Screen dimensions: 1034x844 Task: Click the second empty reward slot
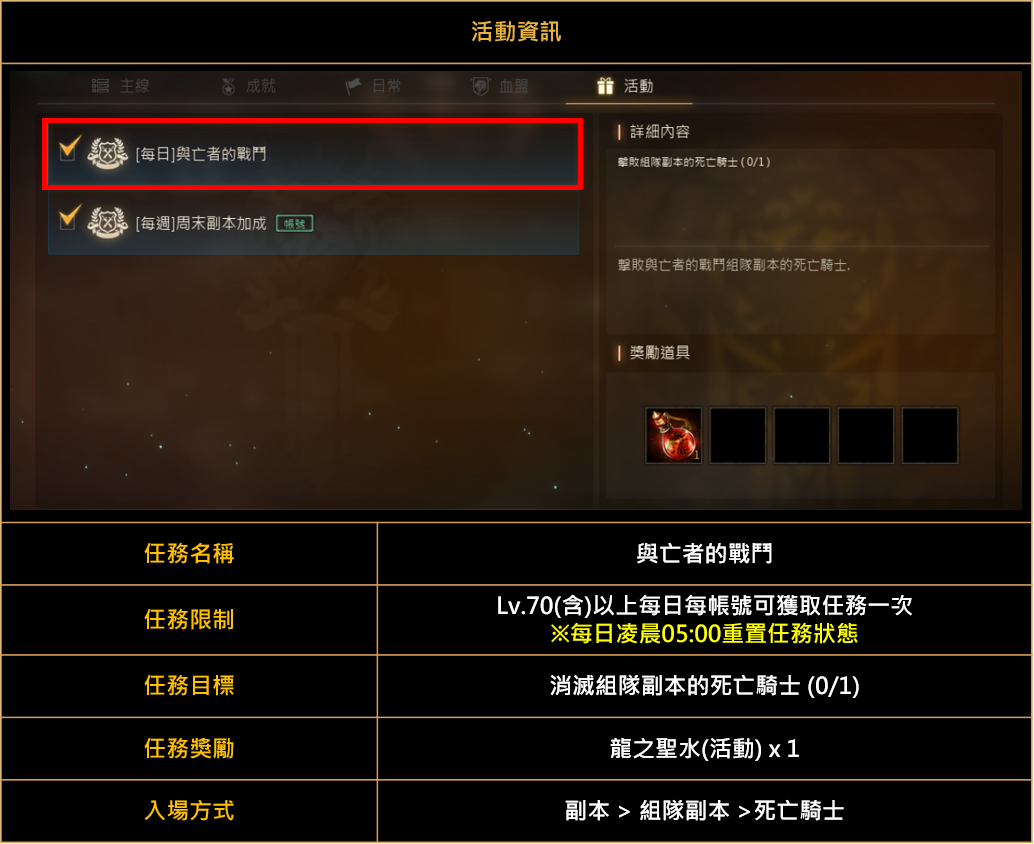click(x=801, y=435)
